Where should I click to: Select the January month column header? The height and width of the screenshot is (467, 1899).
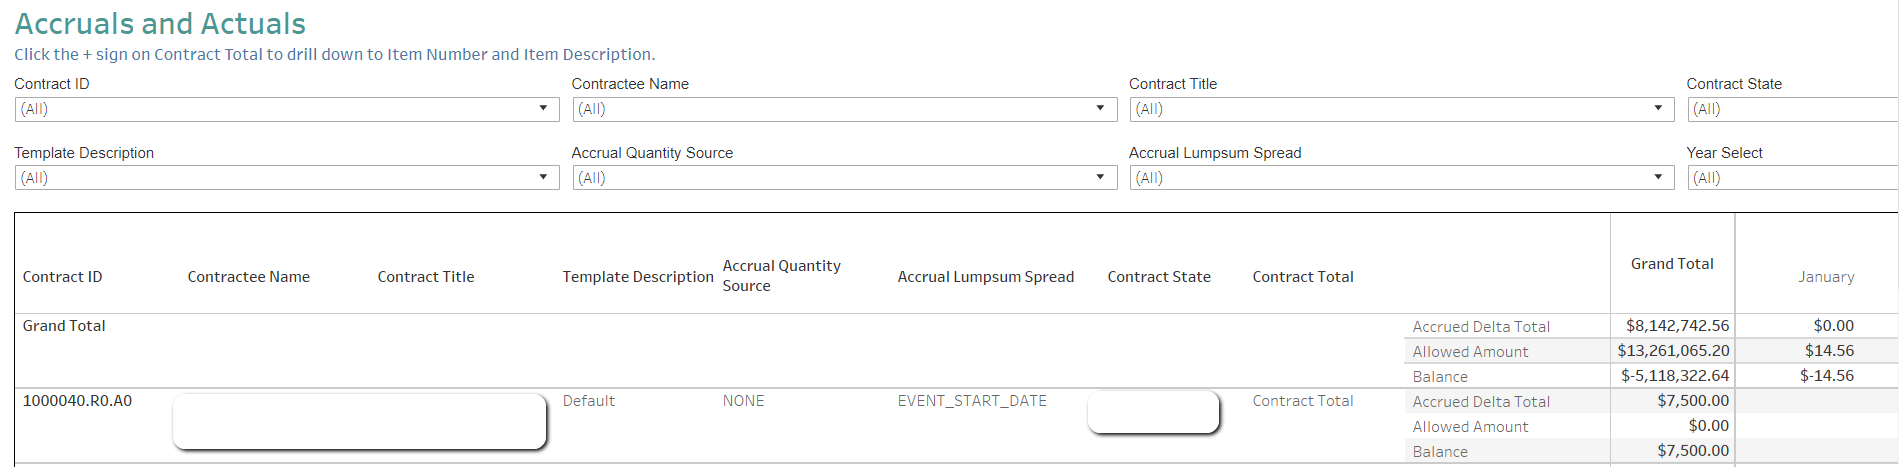coord(1825,277)
